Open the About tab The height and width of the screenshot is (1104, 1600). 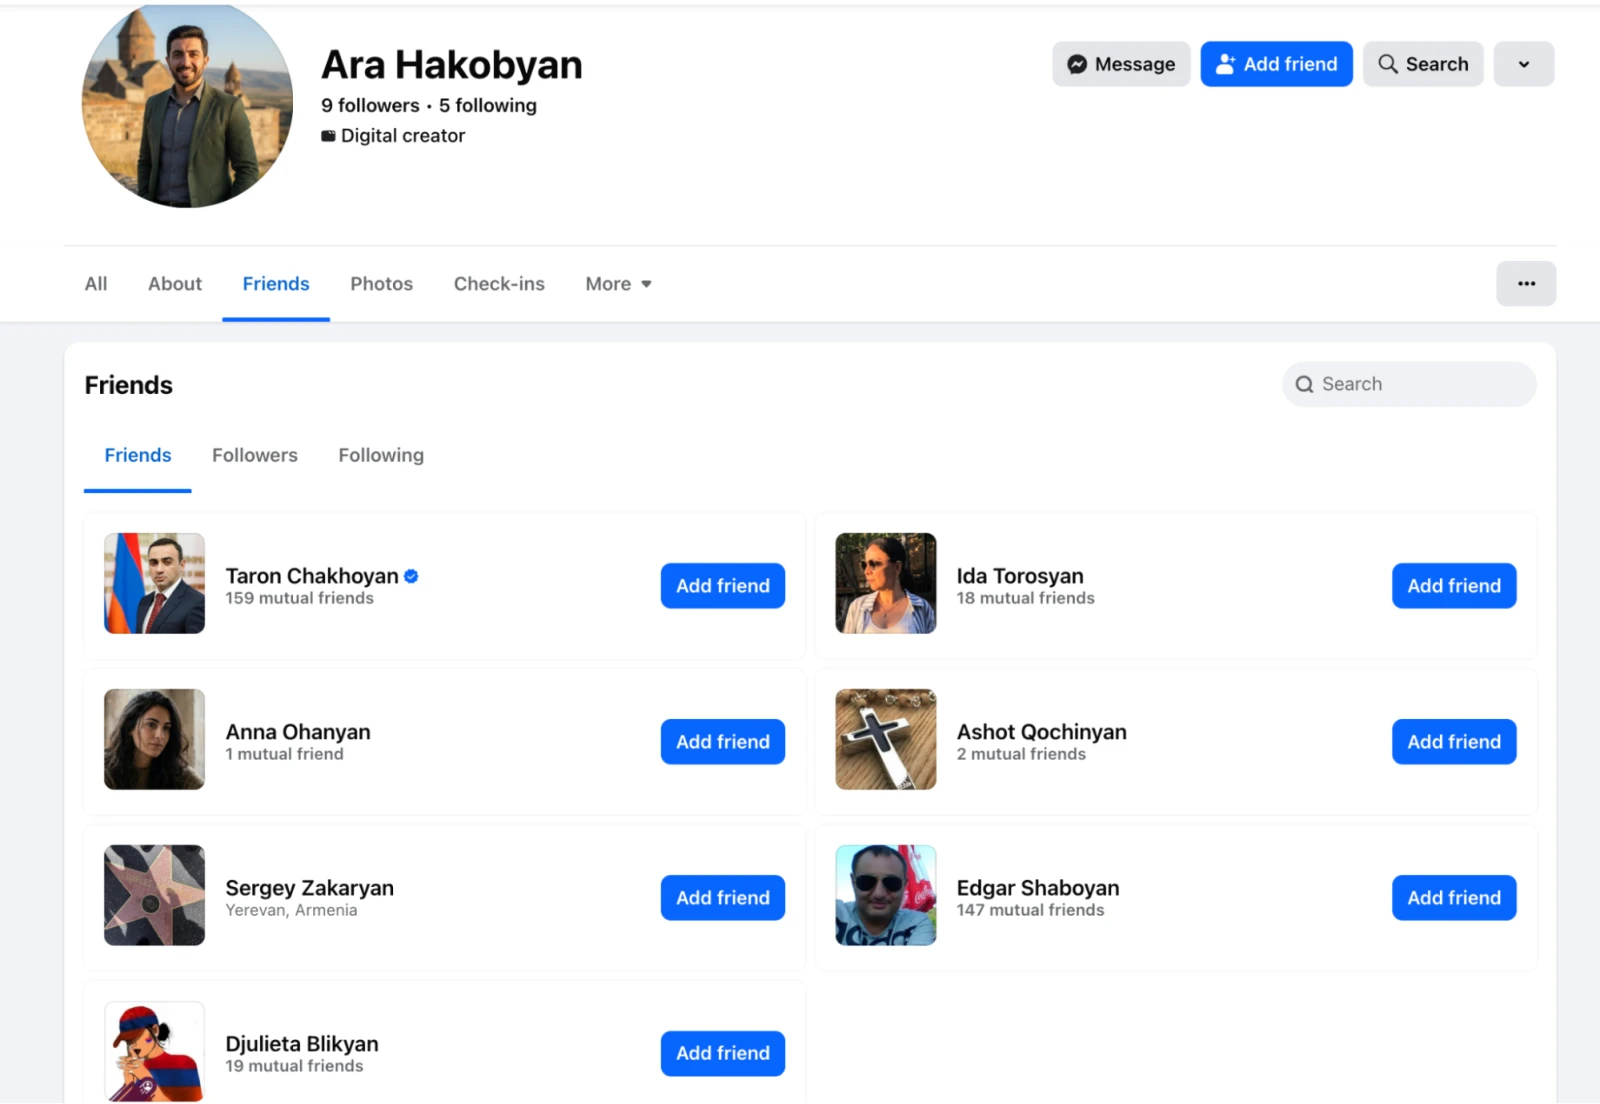[175, 284]
